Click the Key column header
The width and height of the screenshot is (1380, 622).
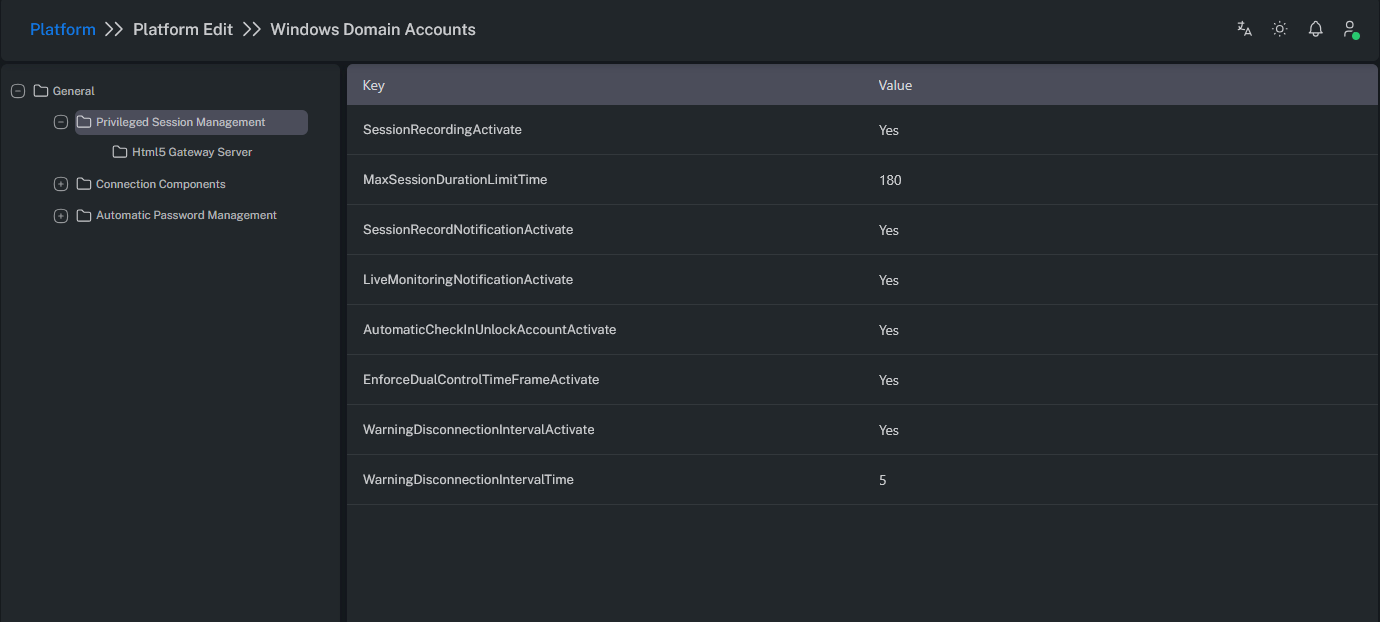(373, 86)
